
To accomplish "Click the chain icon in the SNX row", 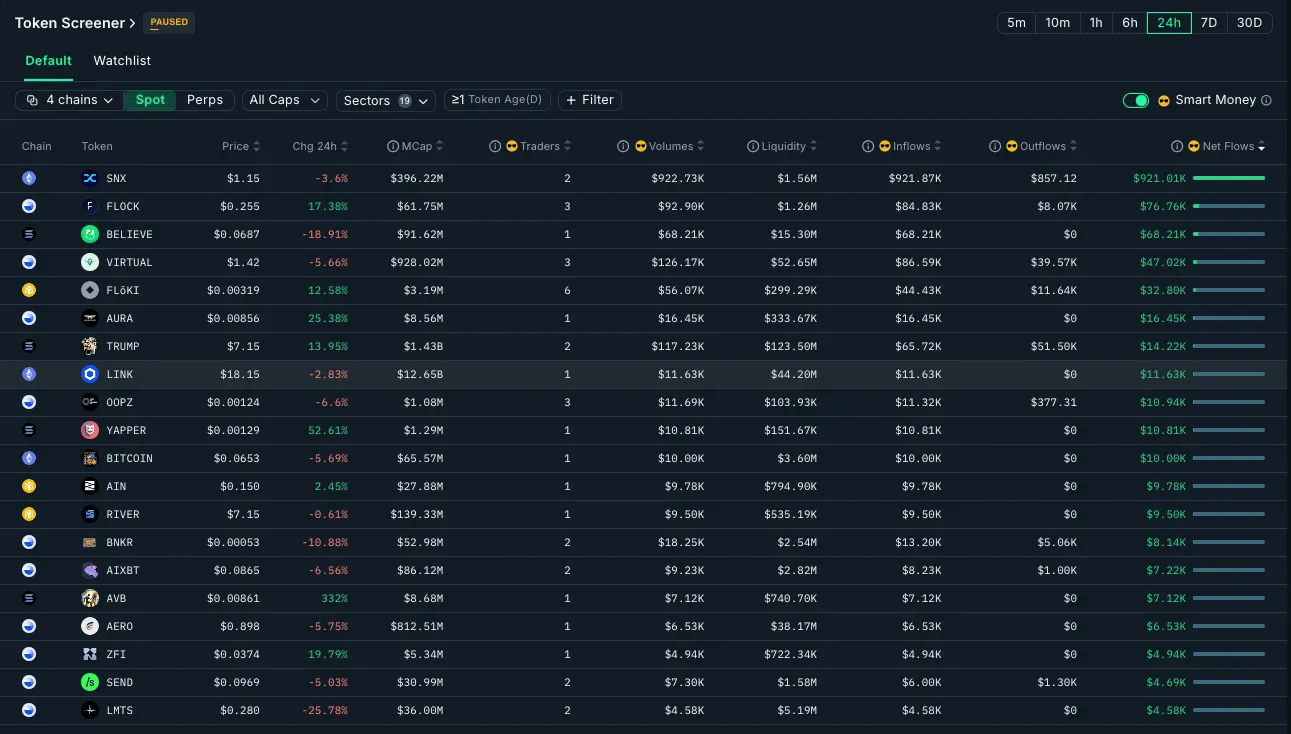I will (x=29, y=178).
